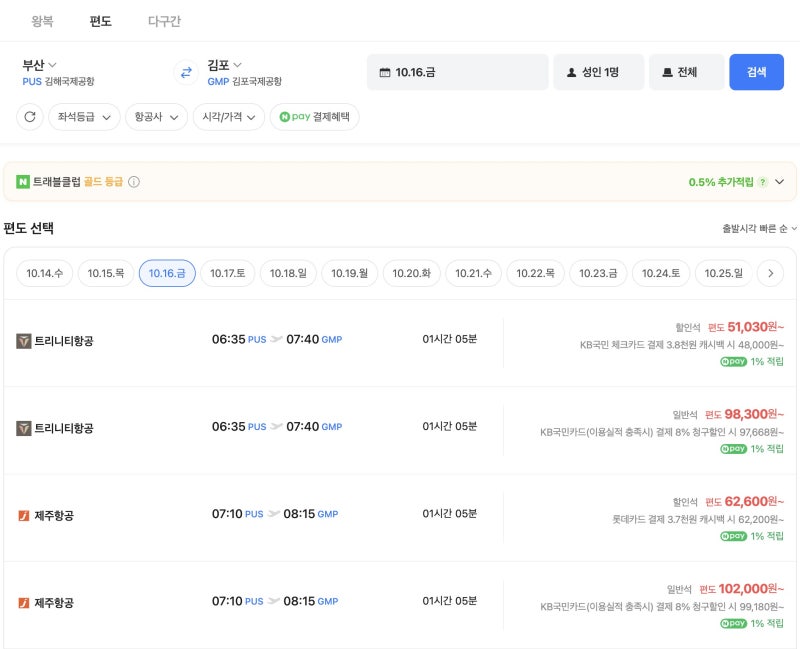Open the travel club info icon
The height and width of the screenshot is (649, 800).
134,182
